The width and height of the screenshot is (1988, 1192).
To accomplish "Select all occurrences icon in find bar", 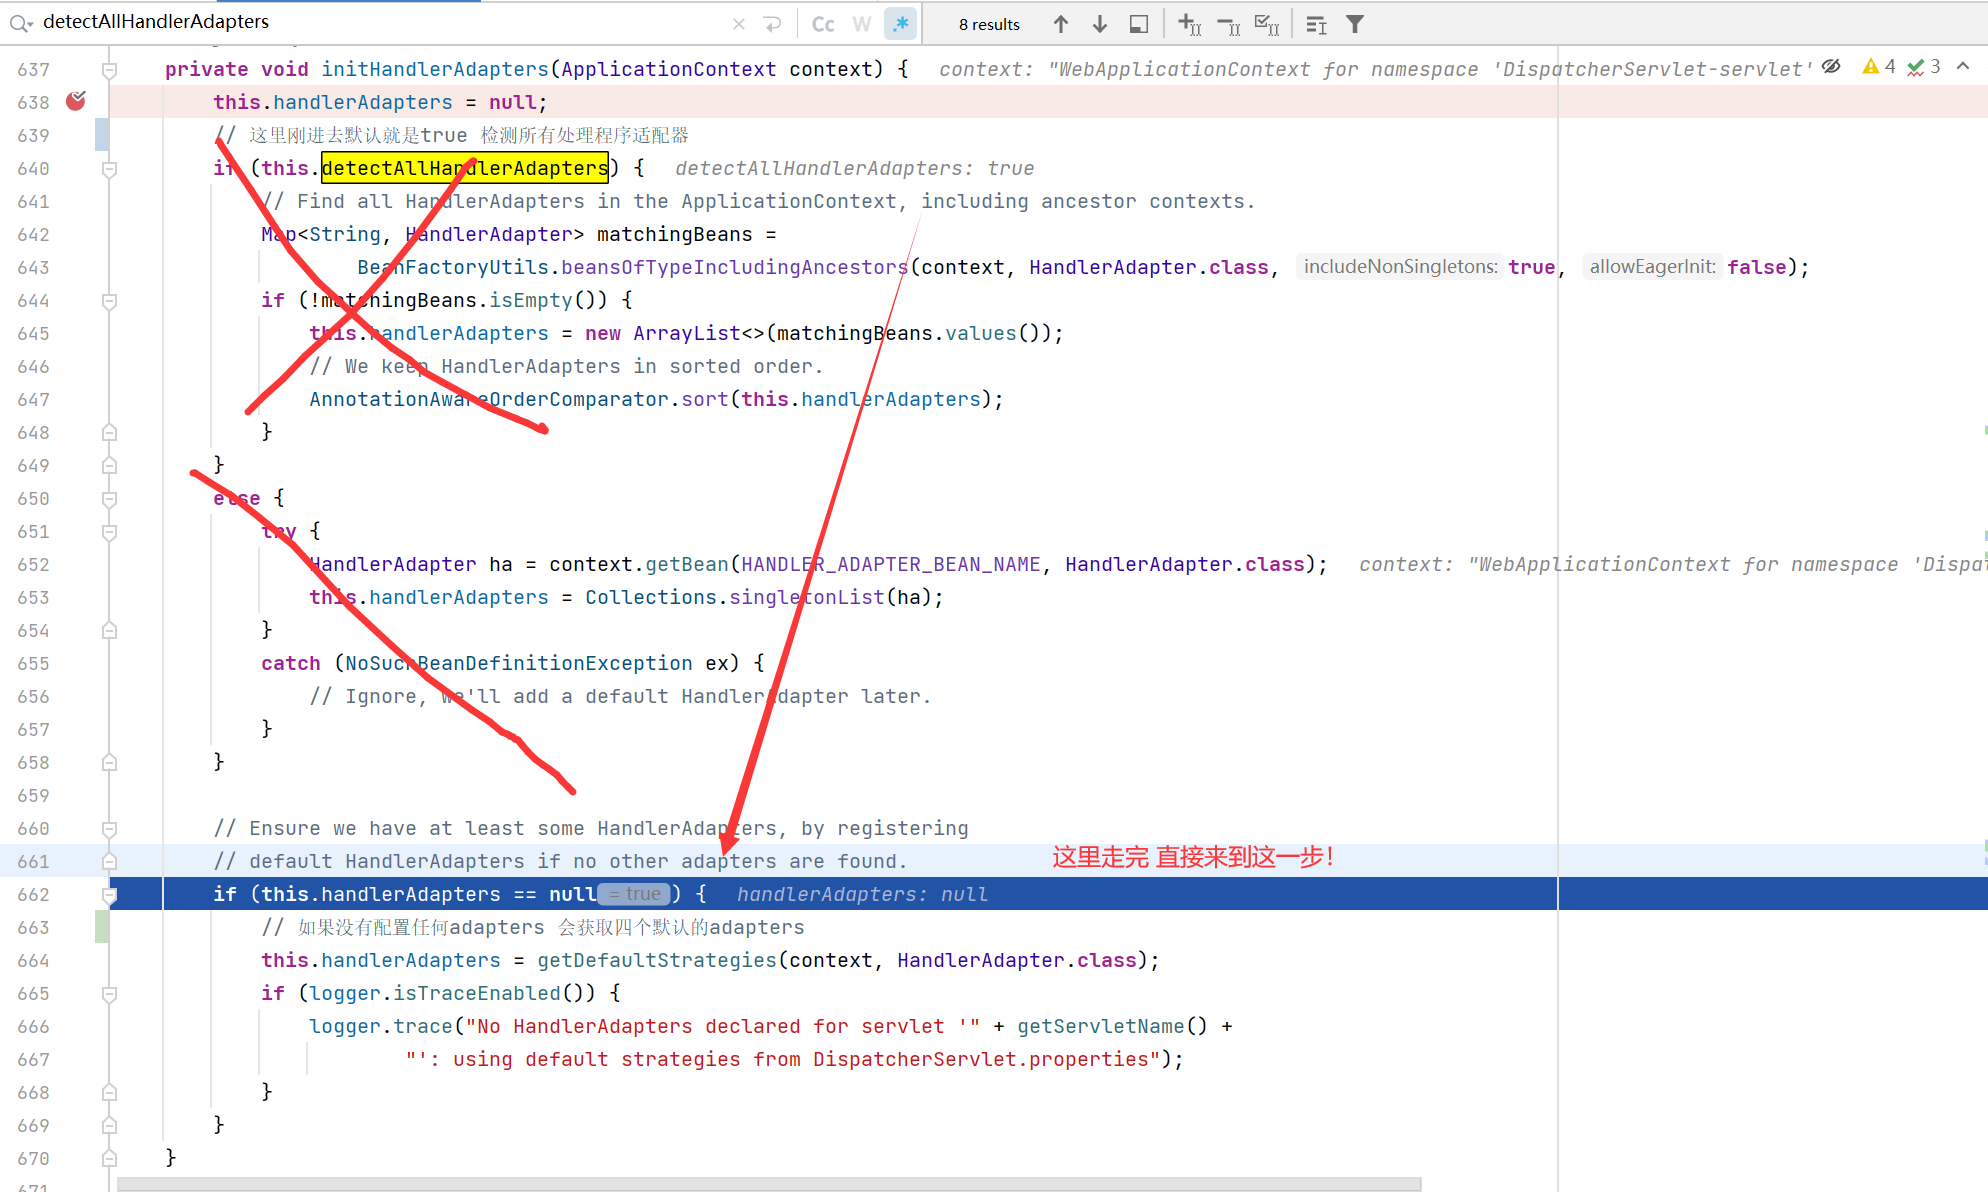I will (x=1267, y=24).
